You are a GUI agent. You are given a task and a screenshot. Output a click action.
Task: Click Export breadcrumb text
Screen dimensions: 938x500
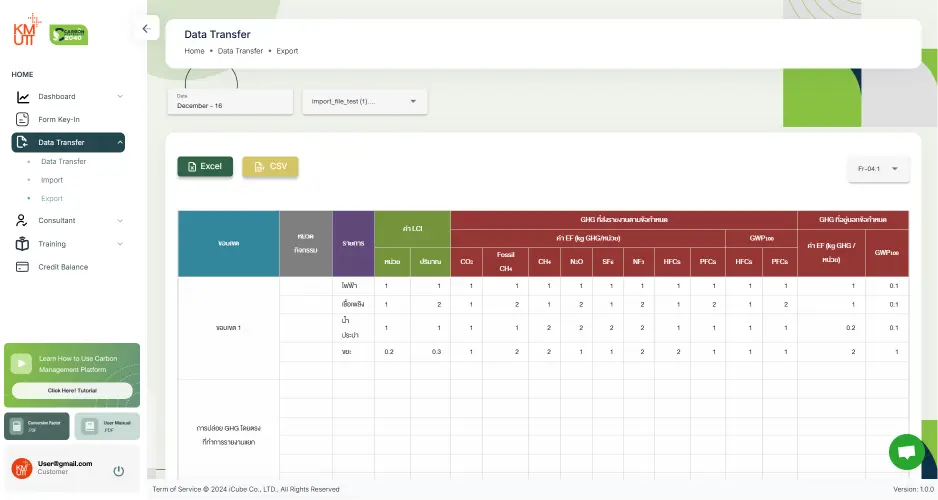(x=287, y=51)
